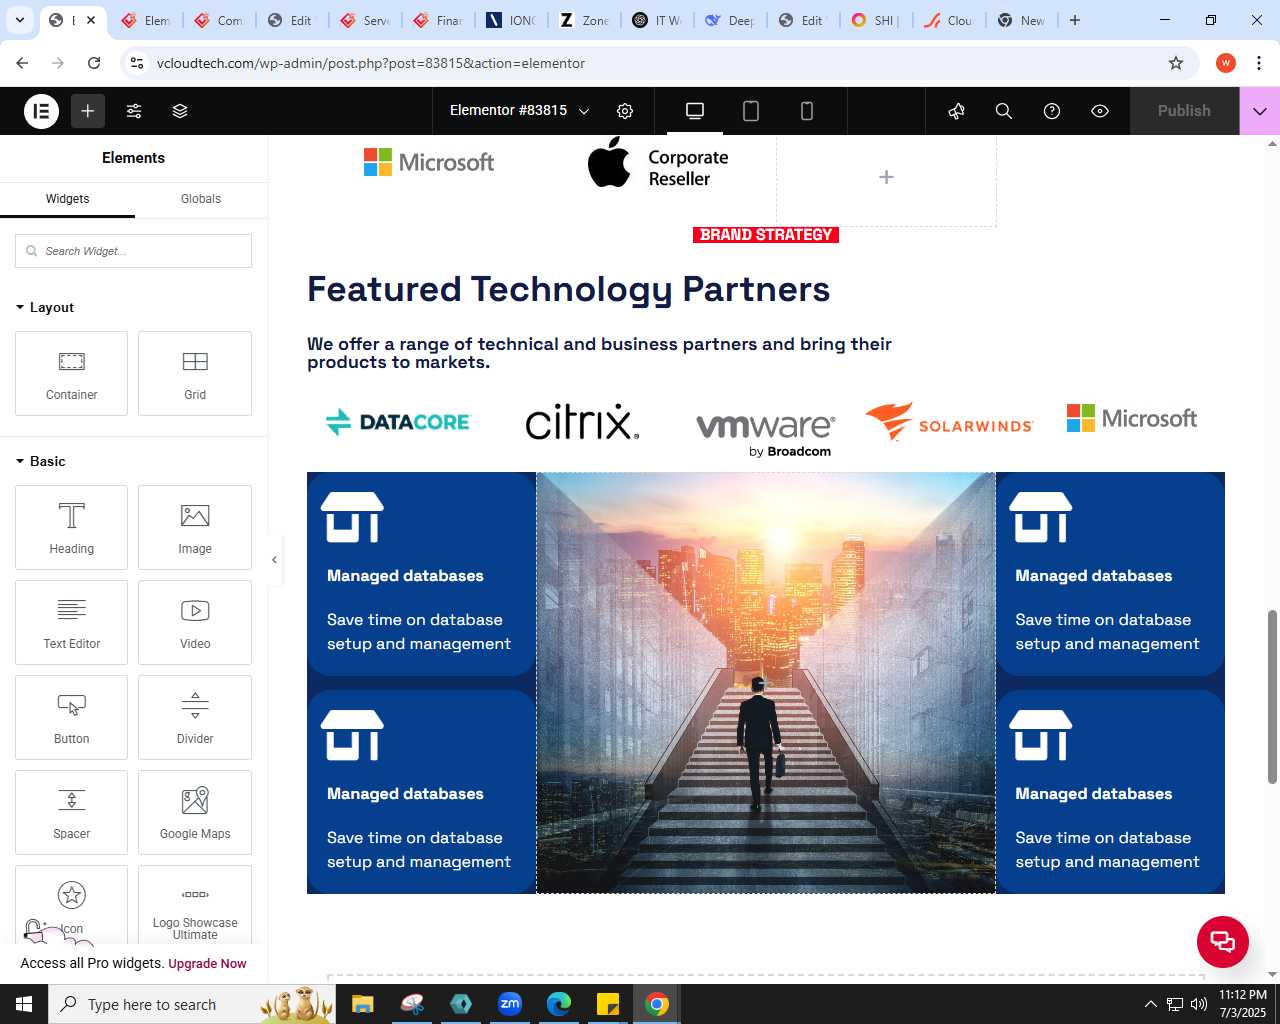
Task: Open a new Chrome tab
Action: click(x=1075, y=20)
